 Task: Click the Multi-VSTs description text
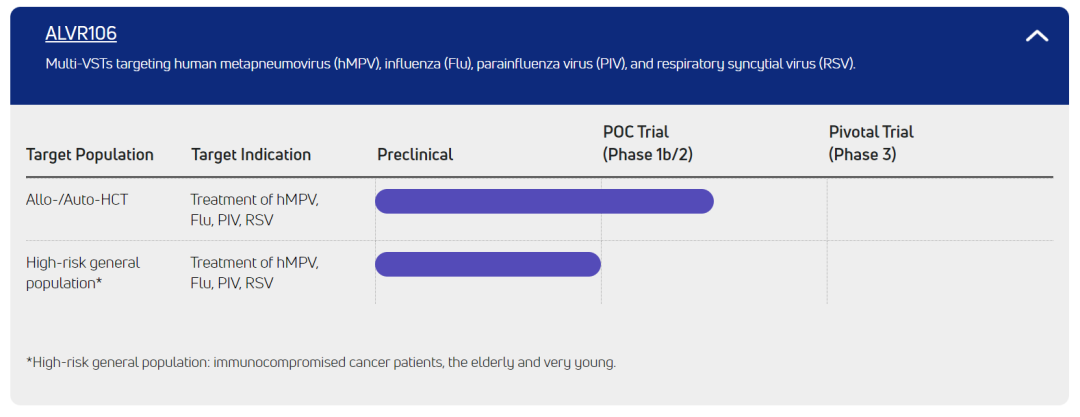450,64
